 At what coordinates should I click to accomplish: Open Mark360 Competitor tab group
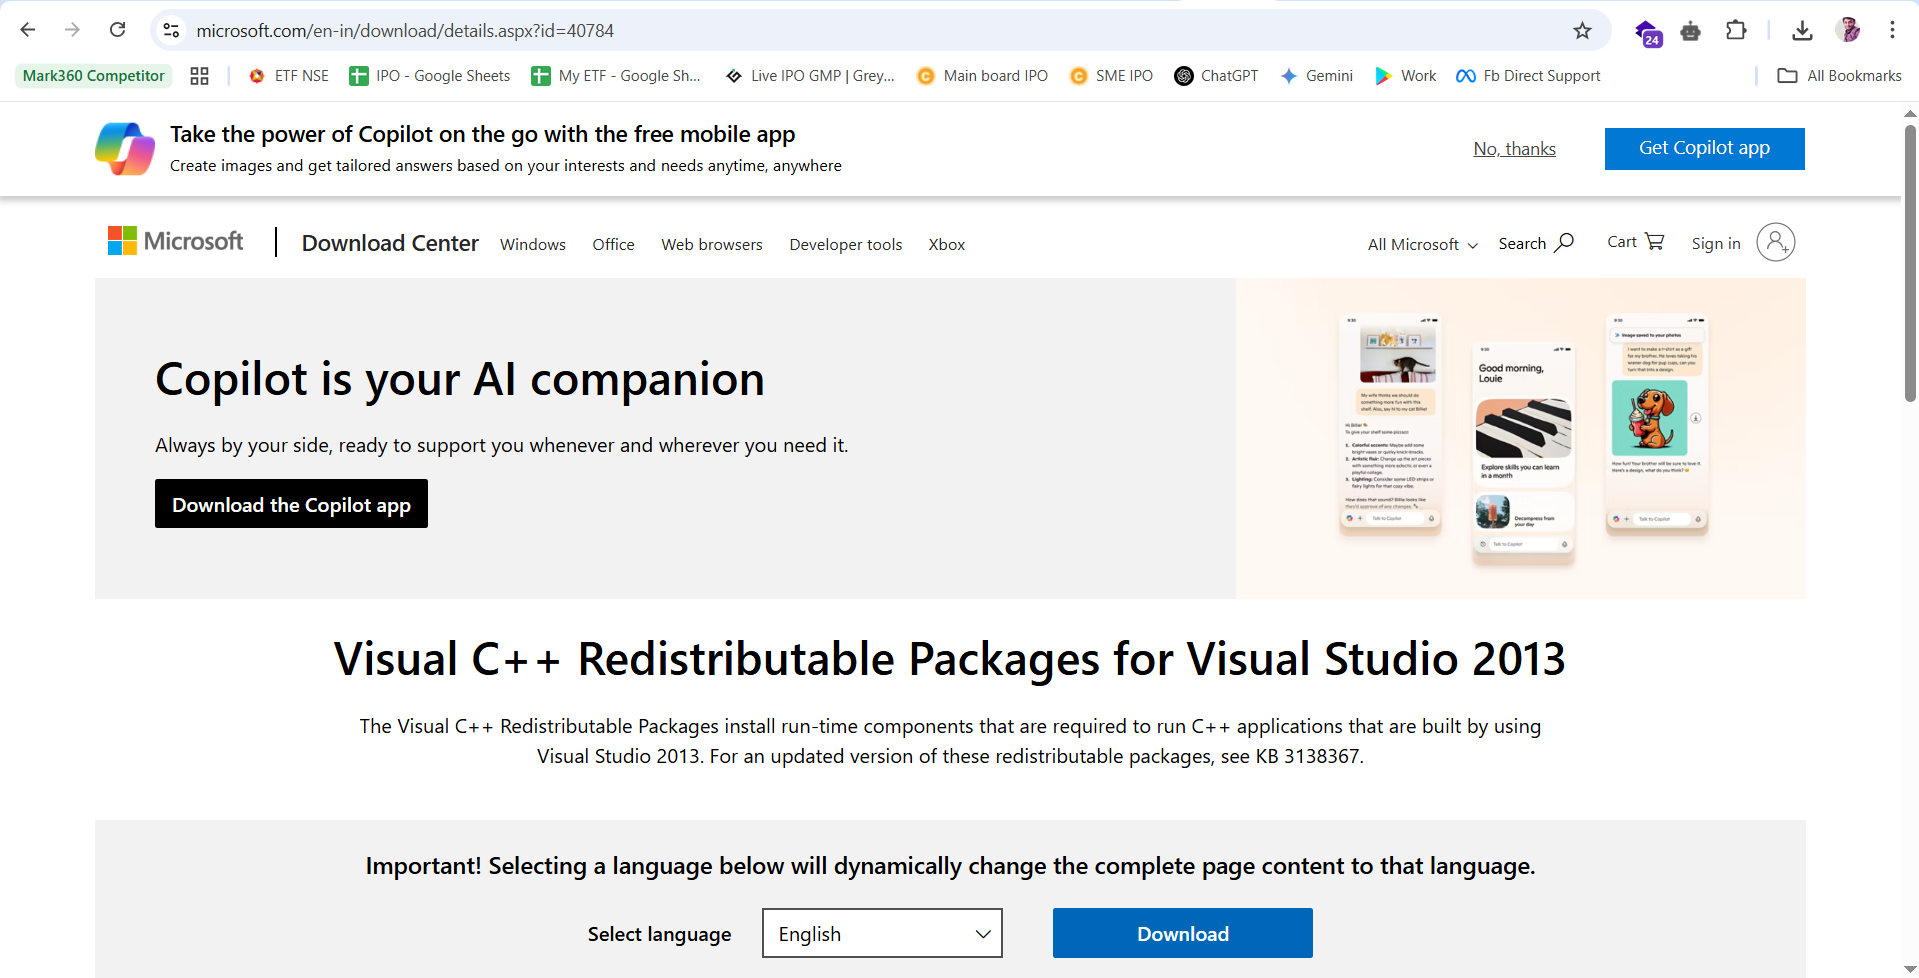(x=93, y=76)
